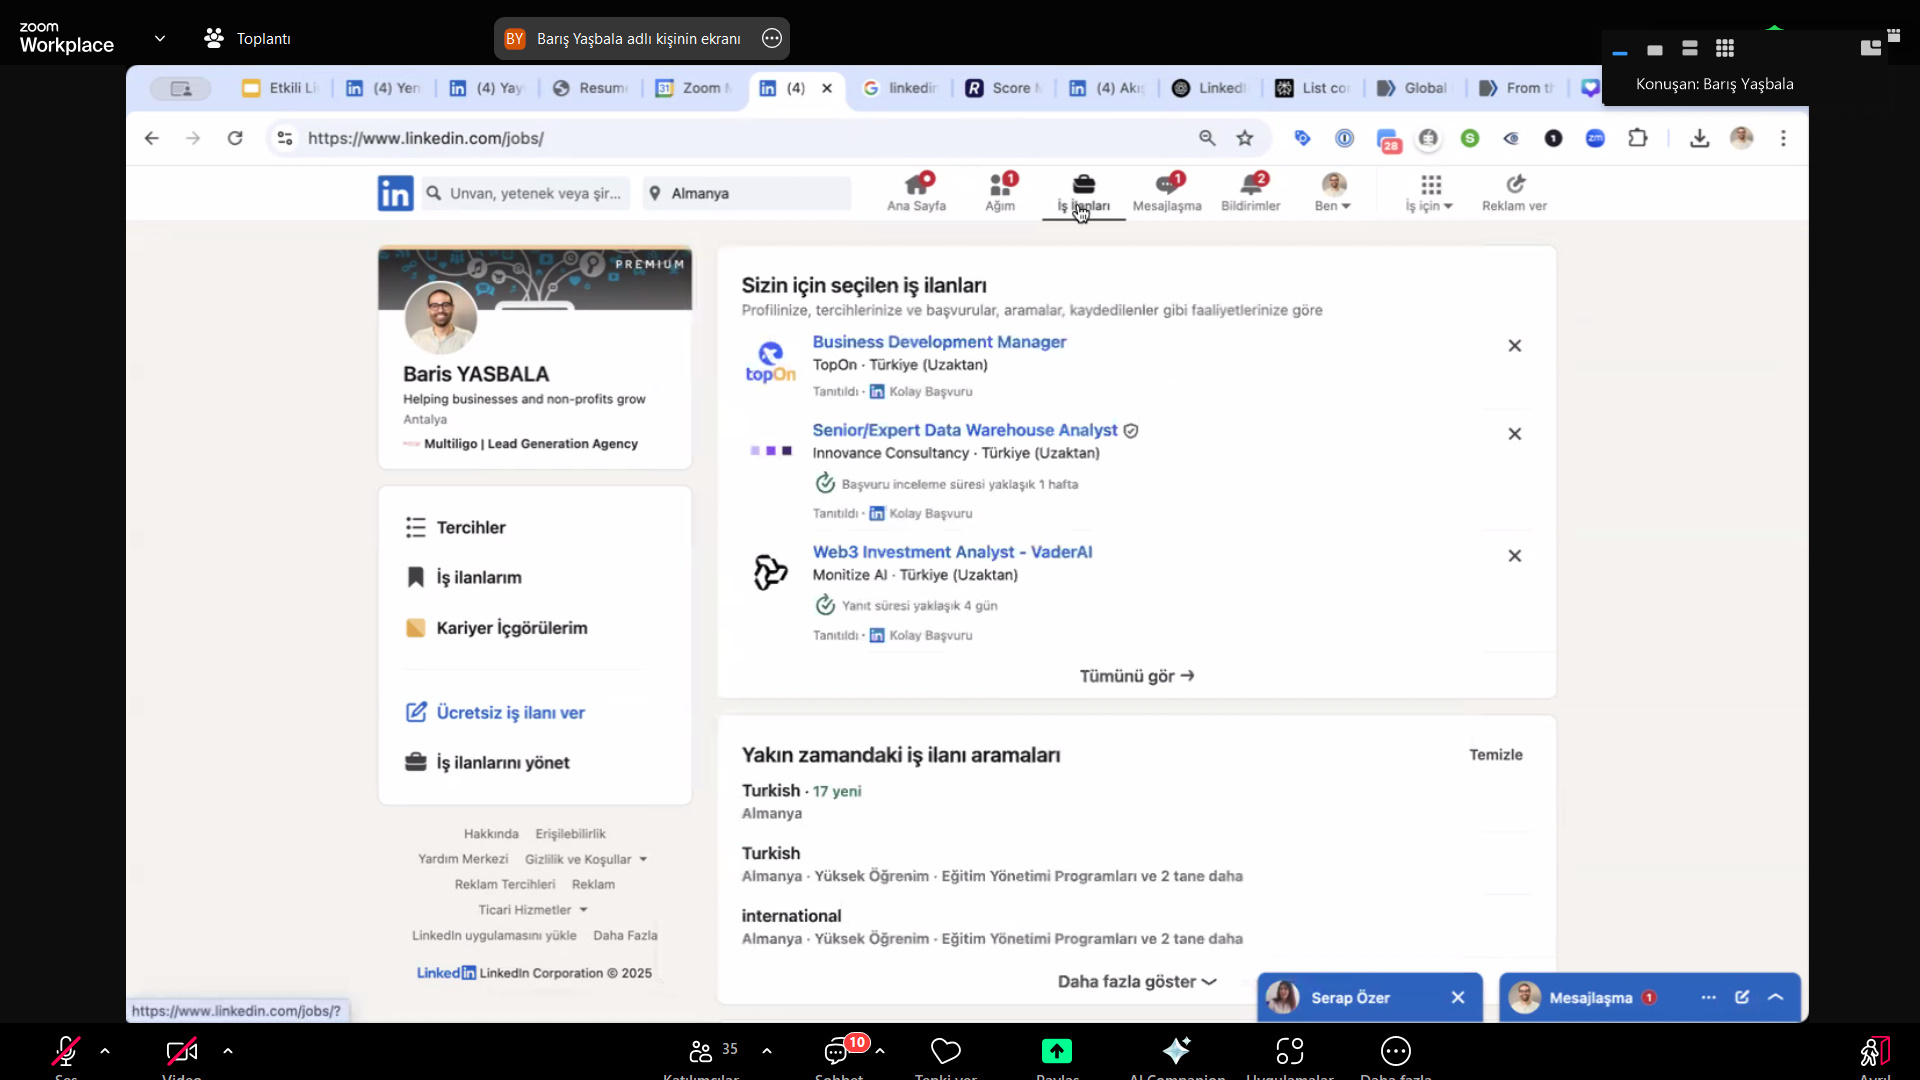
Task: Select İş ilanlarım in sidebar
Action: (478, 578)
